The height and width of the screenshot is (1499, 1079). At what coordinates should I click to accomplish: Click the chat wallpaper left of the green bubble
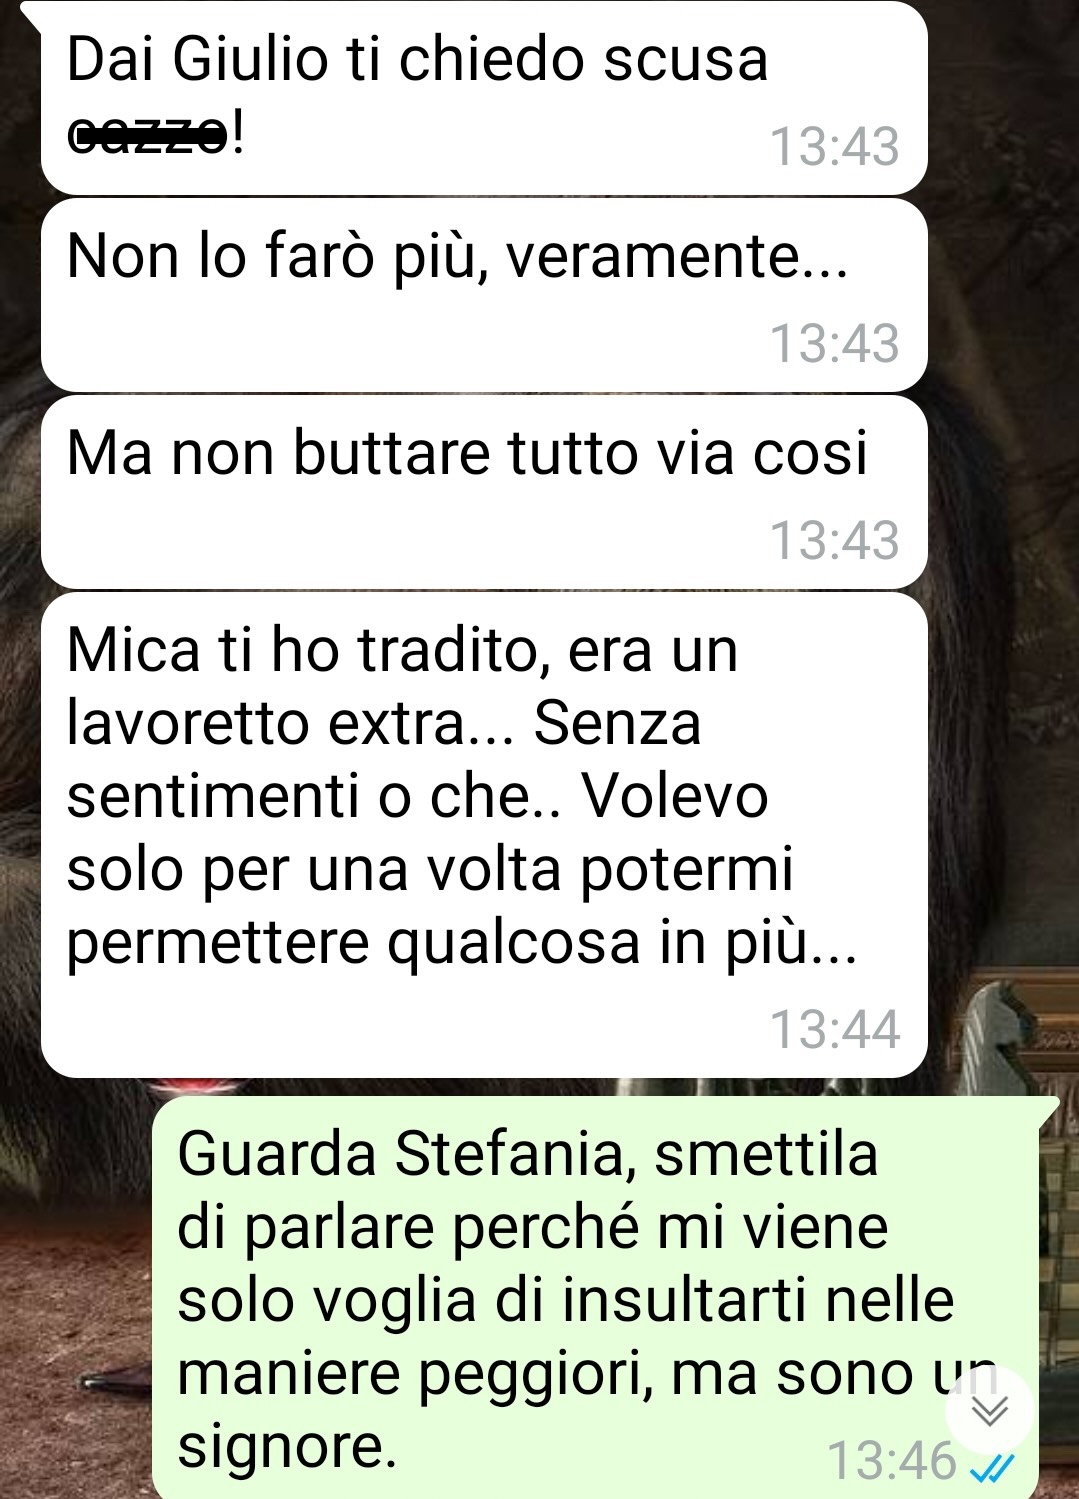tap(75, 1290)
